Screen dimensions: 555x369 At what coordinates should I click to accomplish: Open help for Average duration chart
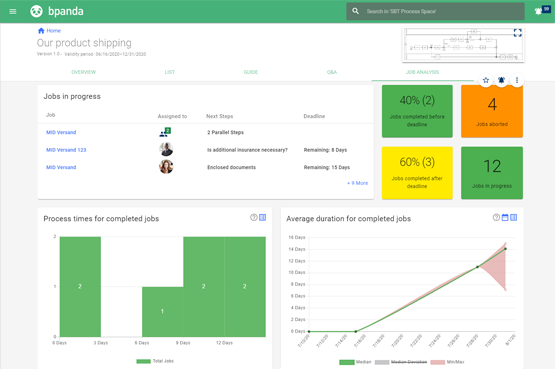(496, 217)
